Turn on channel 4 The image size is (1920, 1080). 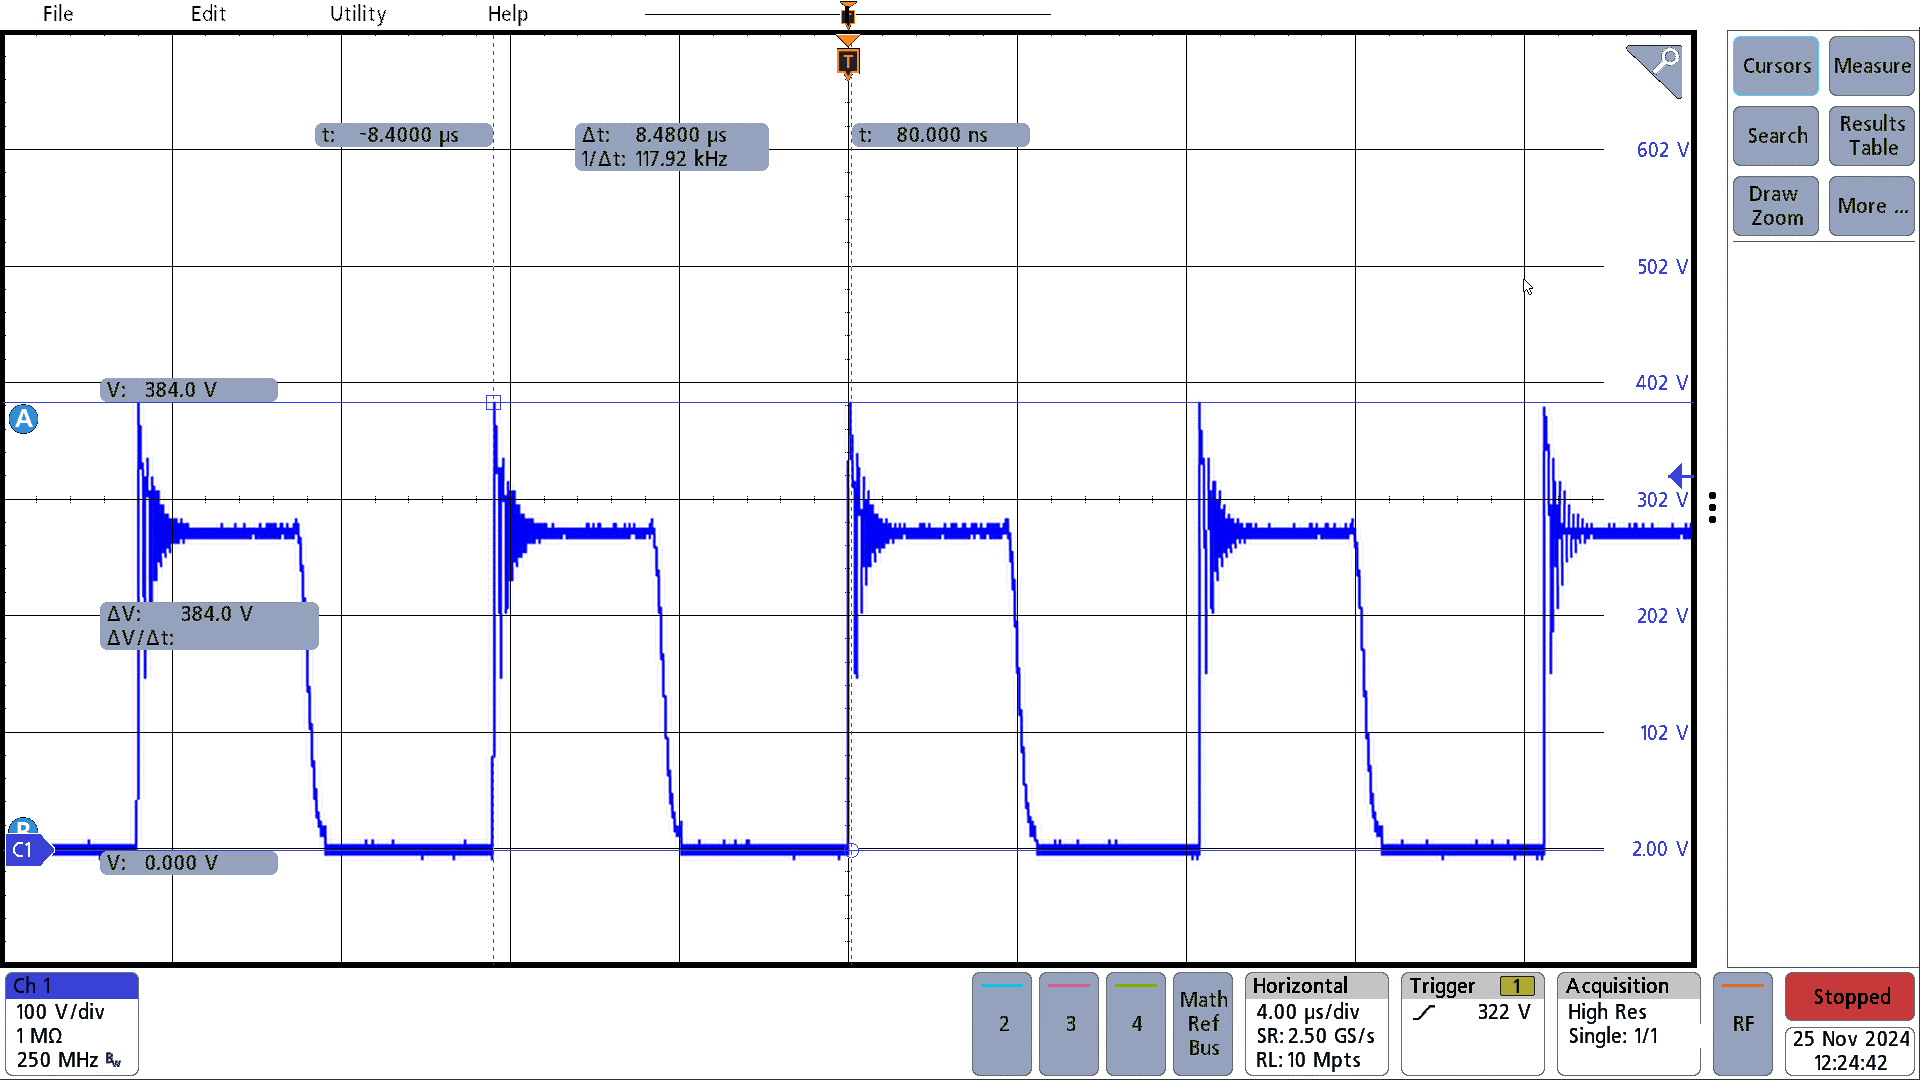tap(1136, 1024)
